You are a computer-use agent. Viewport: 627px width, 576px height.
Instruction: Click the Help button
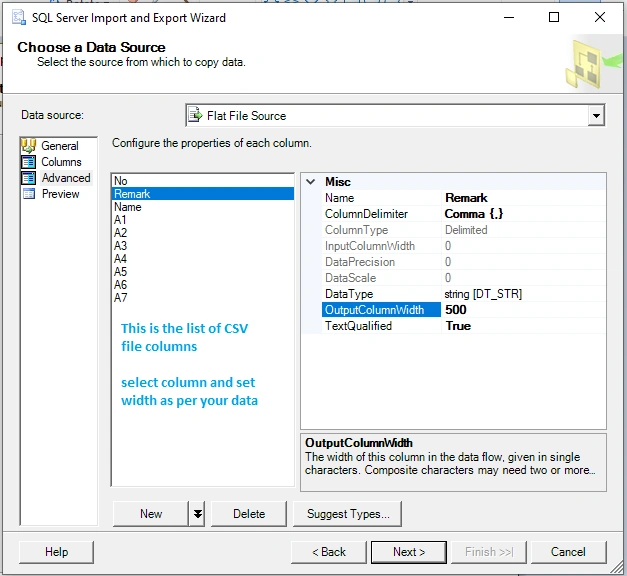tap(56, 552)
